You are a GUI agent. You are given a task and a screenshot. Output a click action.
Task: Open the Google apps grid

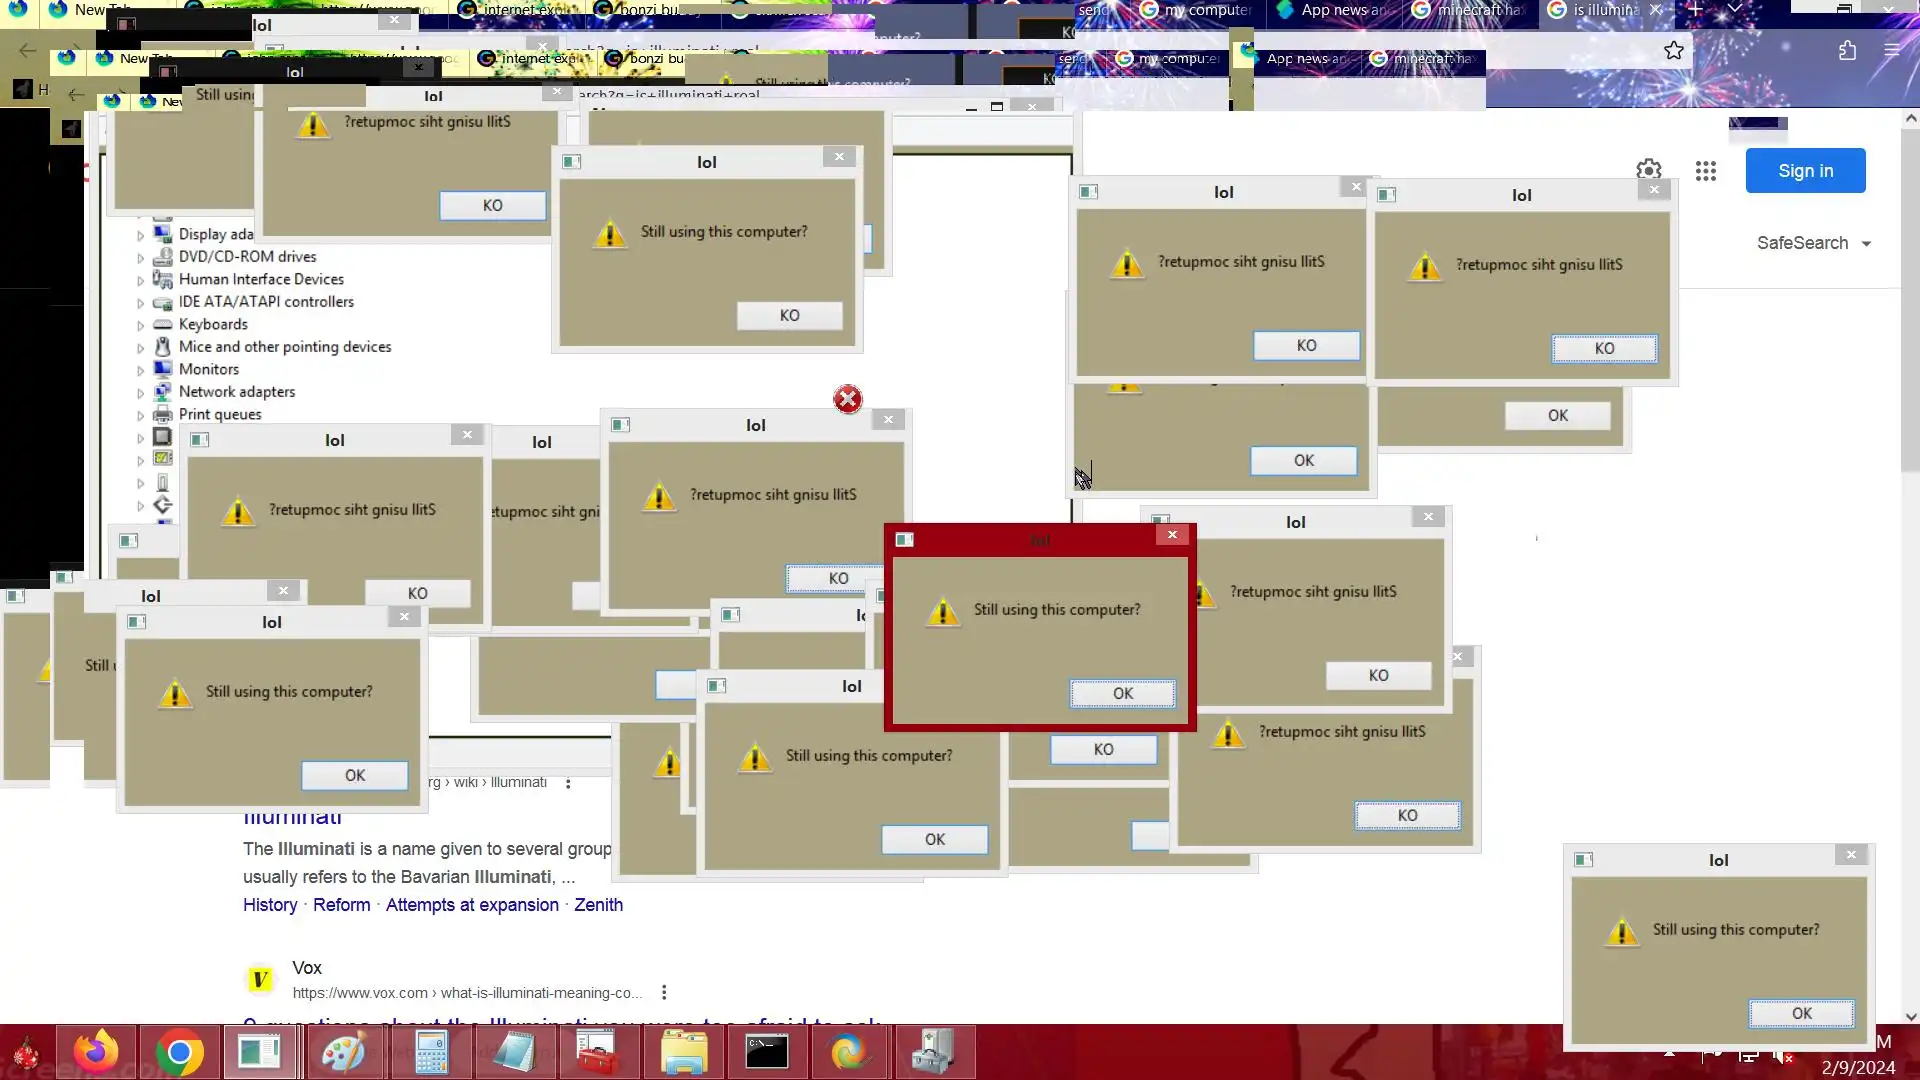pyautogui.click(x=1706, y=171)
